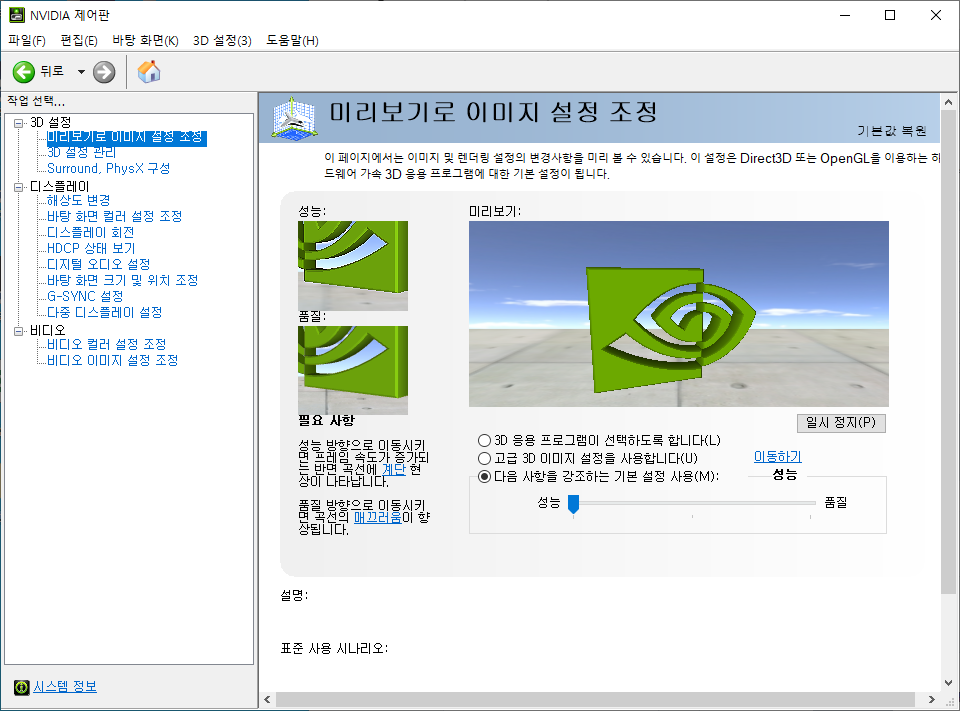
Task: Click the vertical scrollbar thumb
Action: point(948,352)
